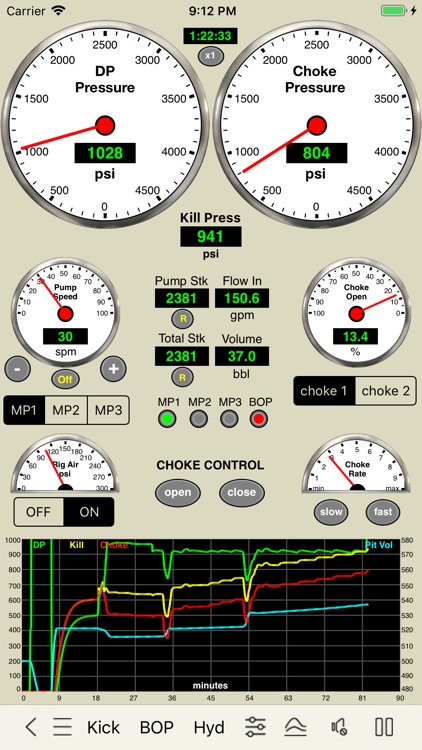422x750 pixels.
Task: Tap the Pump Stk 2381 value
Action: pyautogui.click(x=181, y=298)
